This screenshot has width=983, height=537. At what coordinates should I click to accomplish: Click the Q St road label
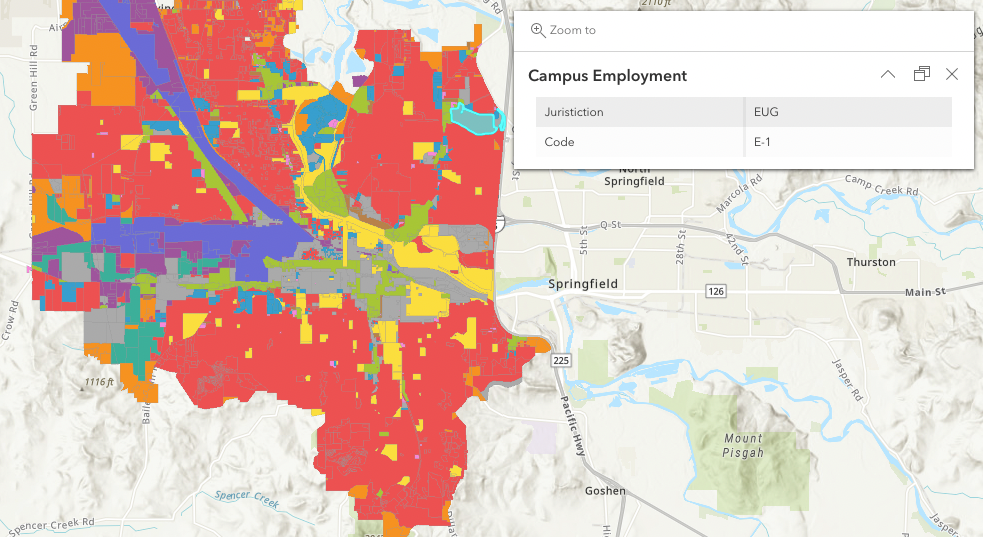(x=610, y=224)
